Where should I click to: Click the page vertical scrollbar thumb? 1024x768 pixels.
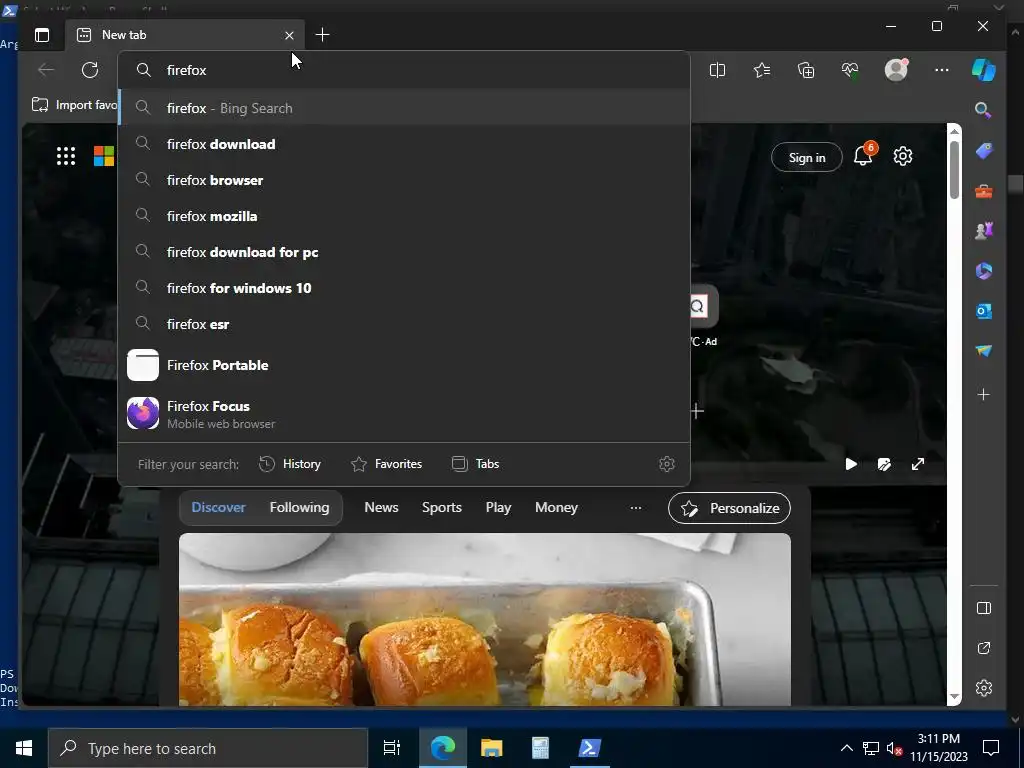(x=954, y=168)
